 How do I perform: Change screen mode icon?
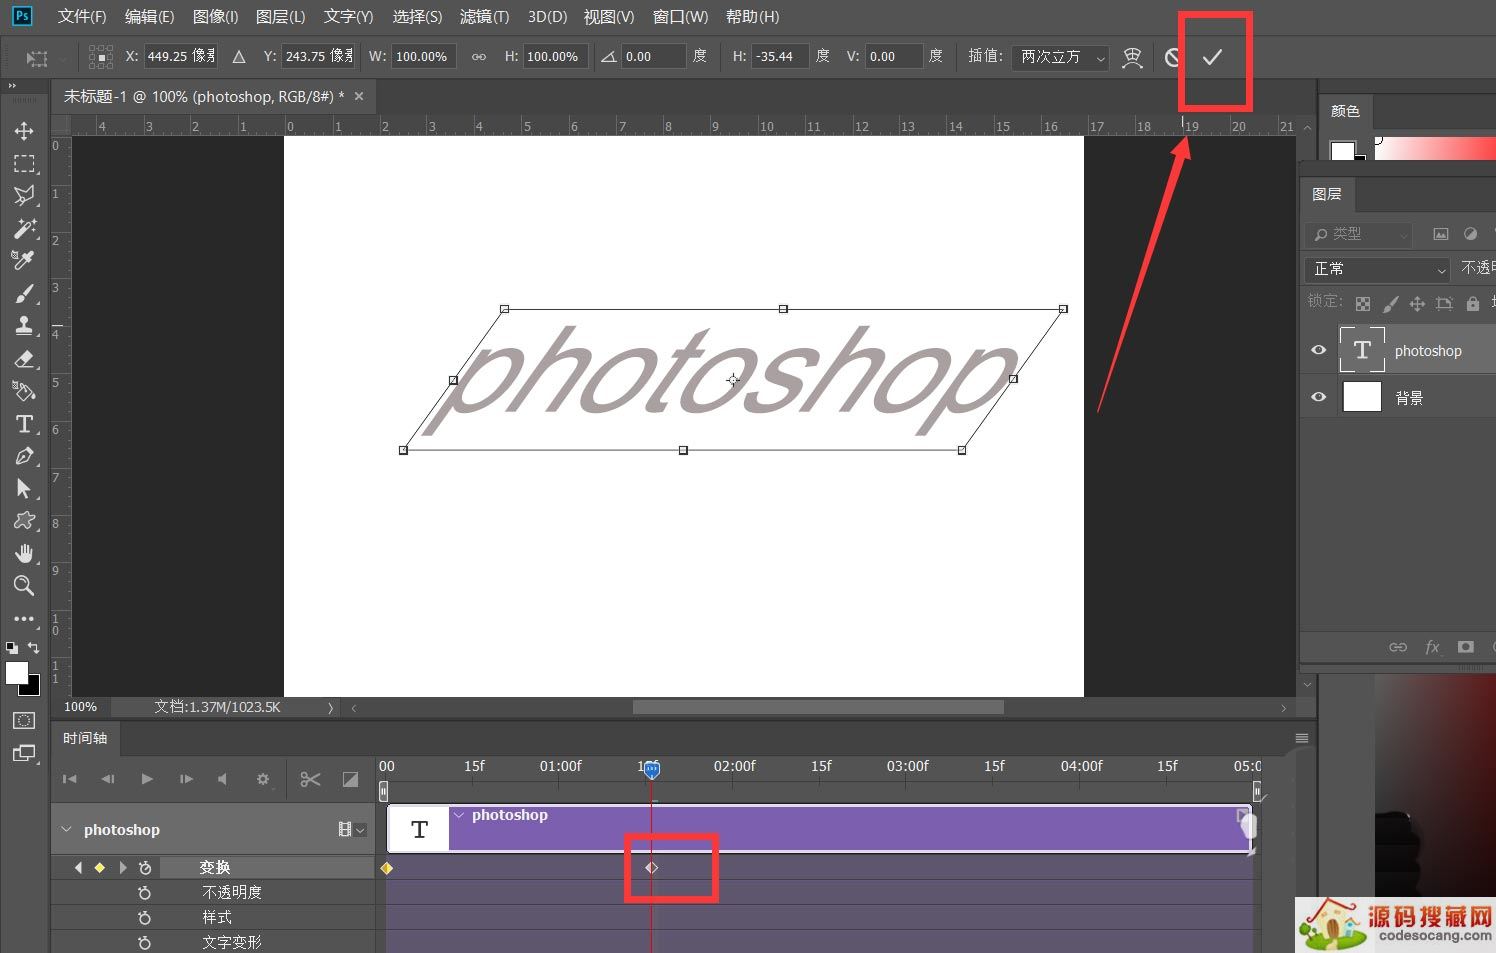point(24,754)
